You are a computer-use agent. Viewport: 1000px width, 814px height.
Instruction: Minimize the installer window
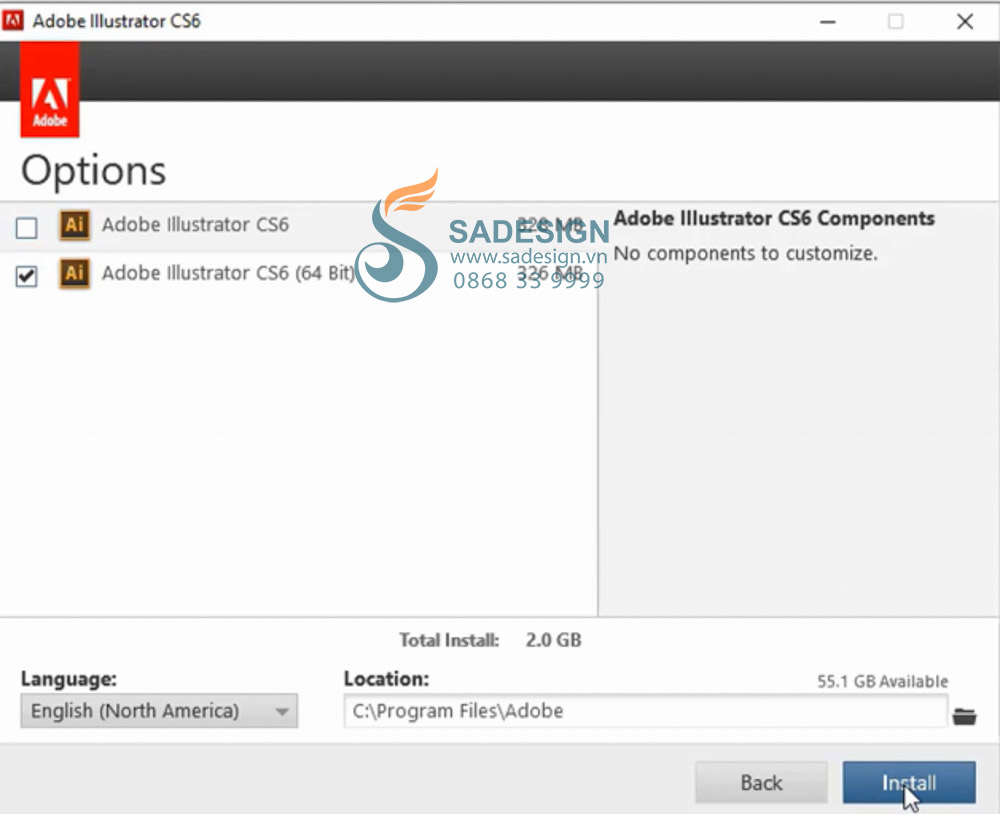coord(828,22)
